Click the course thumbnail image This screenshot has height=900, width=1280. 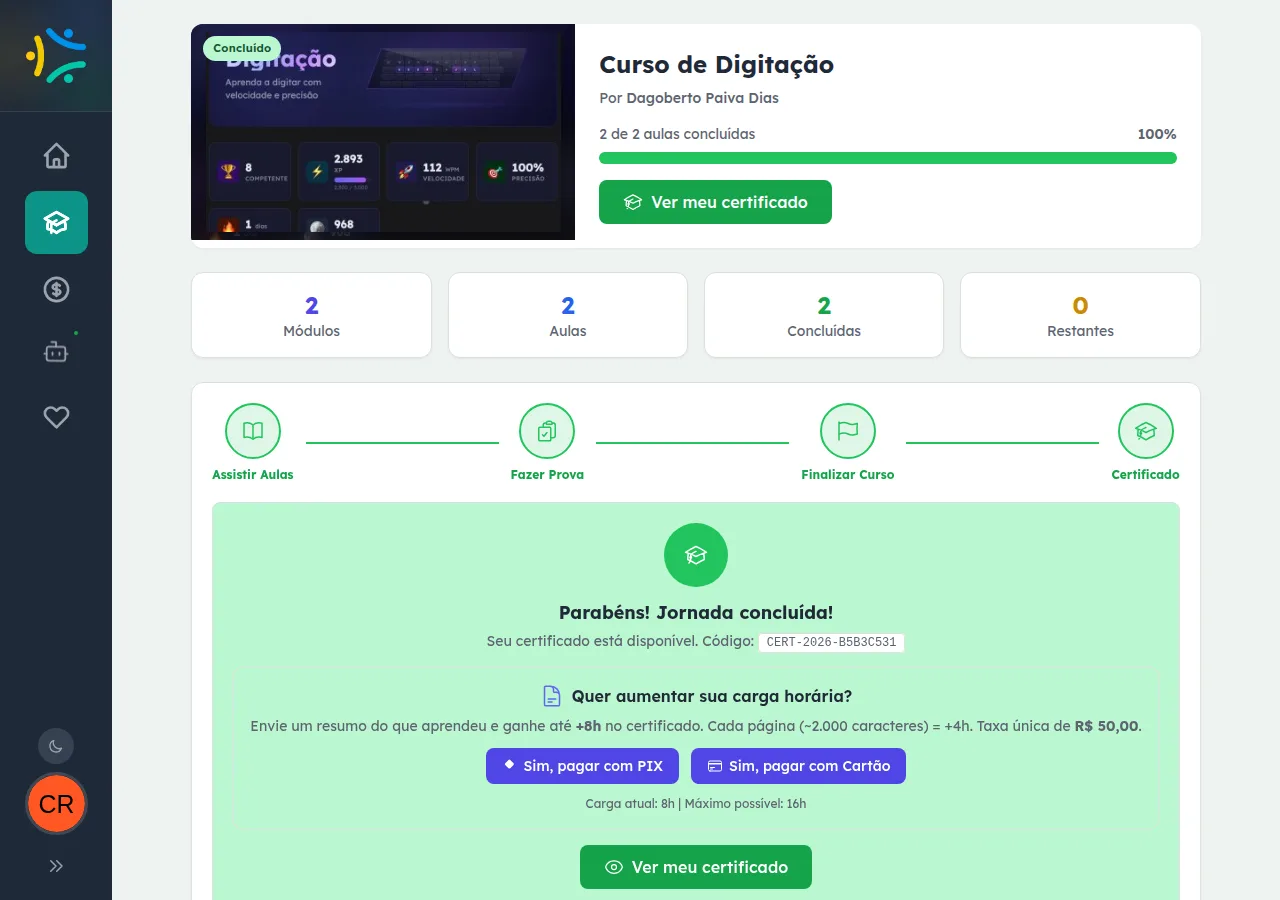click(x=383, y=132)
